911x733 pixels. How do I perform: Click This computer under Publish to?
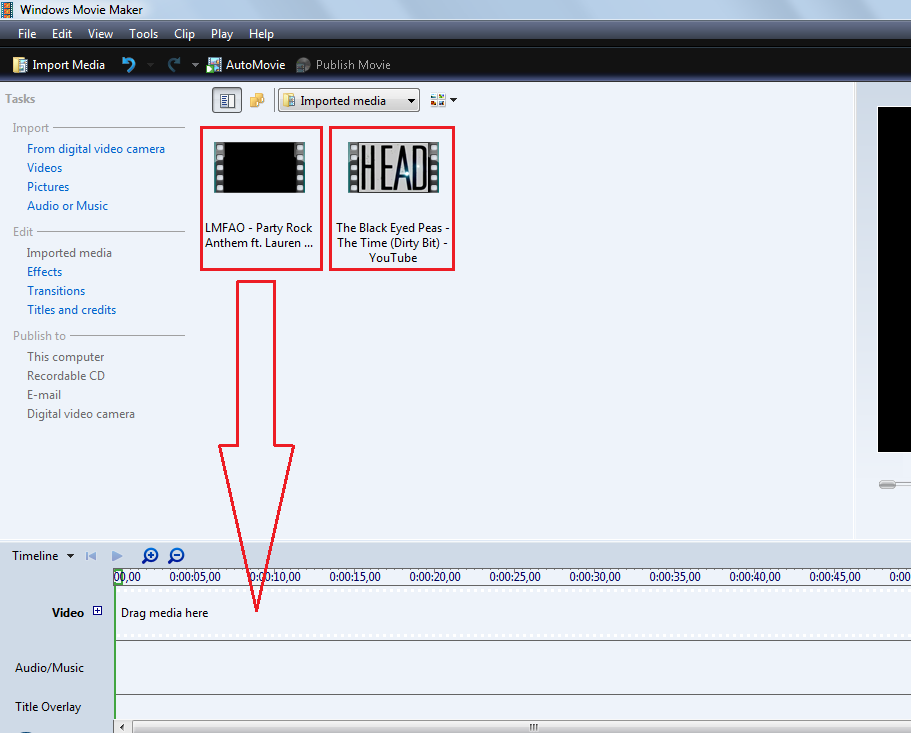point(66,357)
